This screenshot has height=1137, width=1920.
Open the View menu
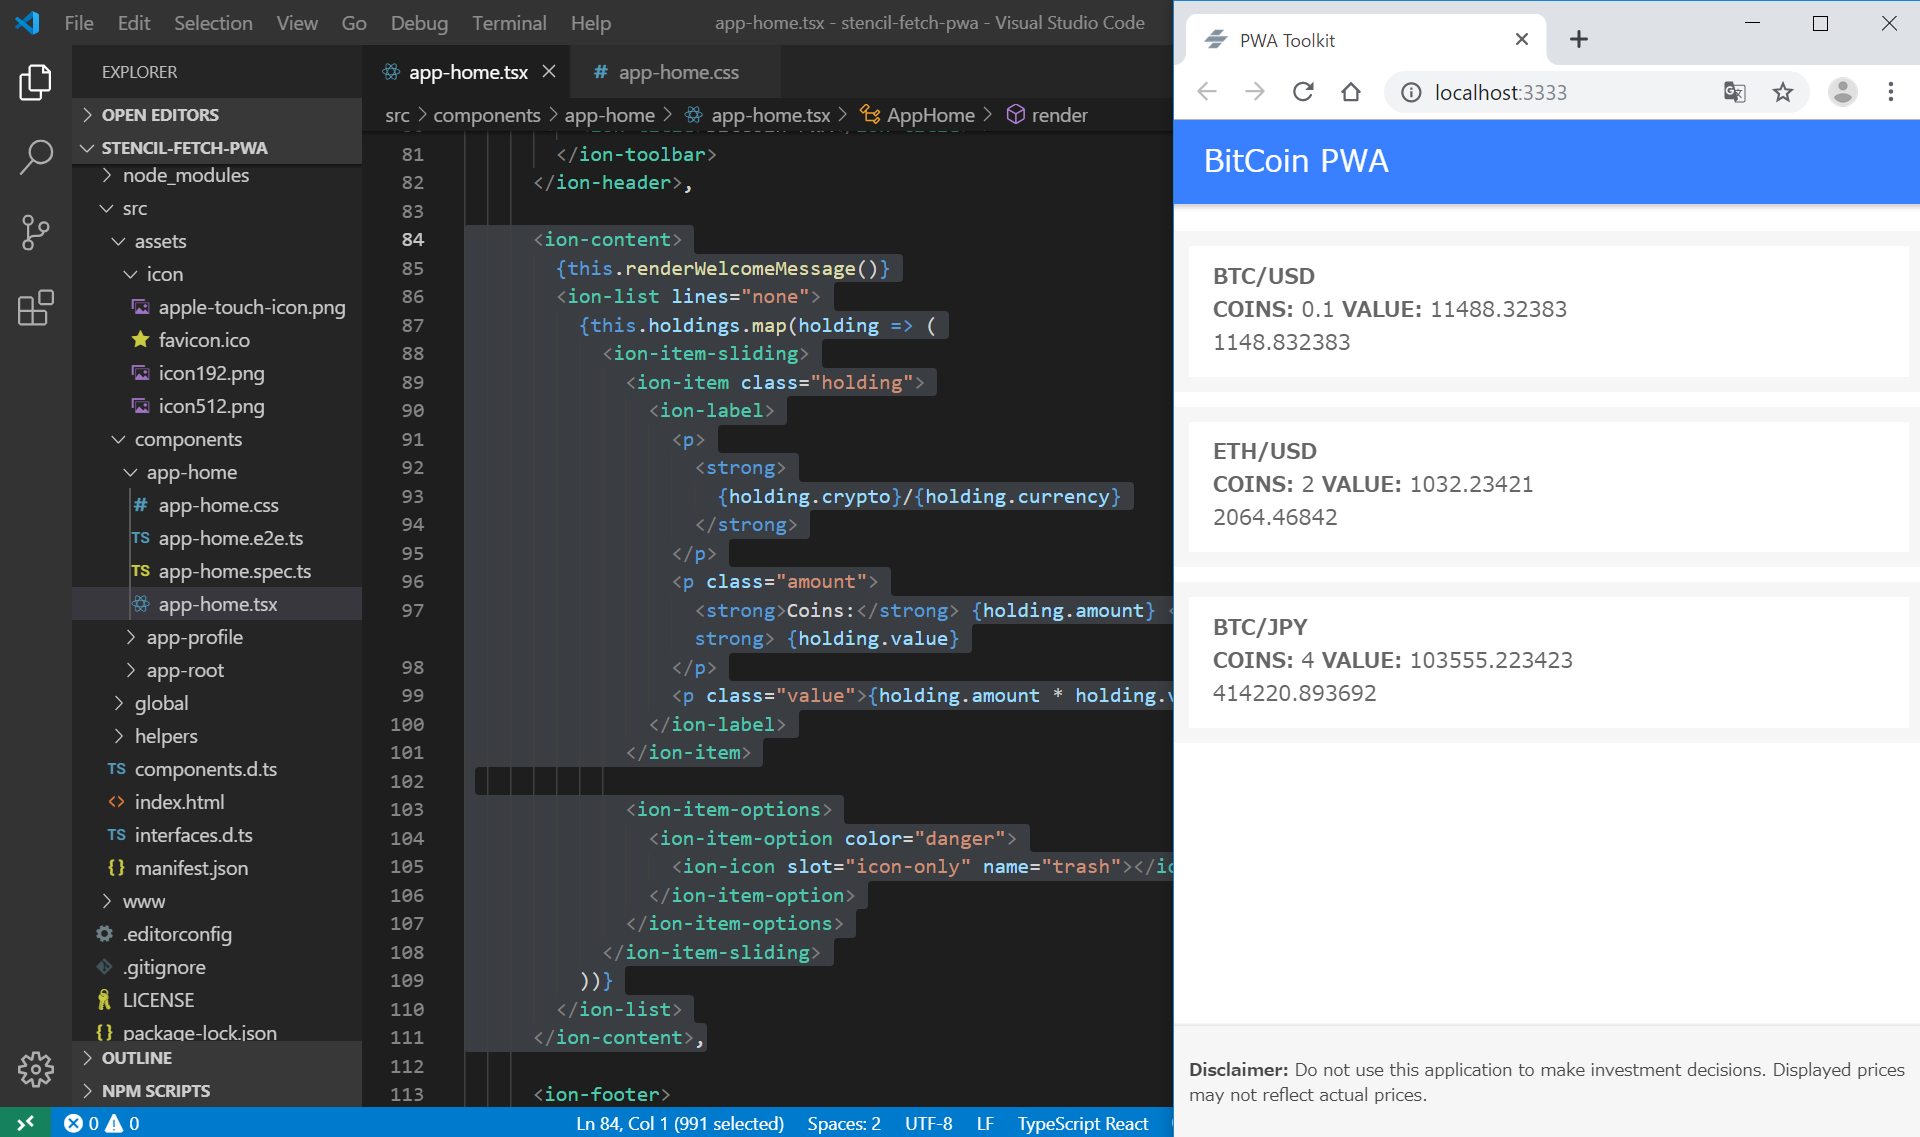pos(297,23)
